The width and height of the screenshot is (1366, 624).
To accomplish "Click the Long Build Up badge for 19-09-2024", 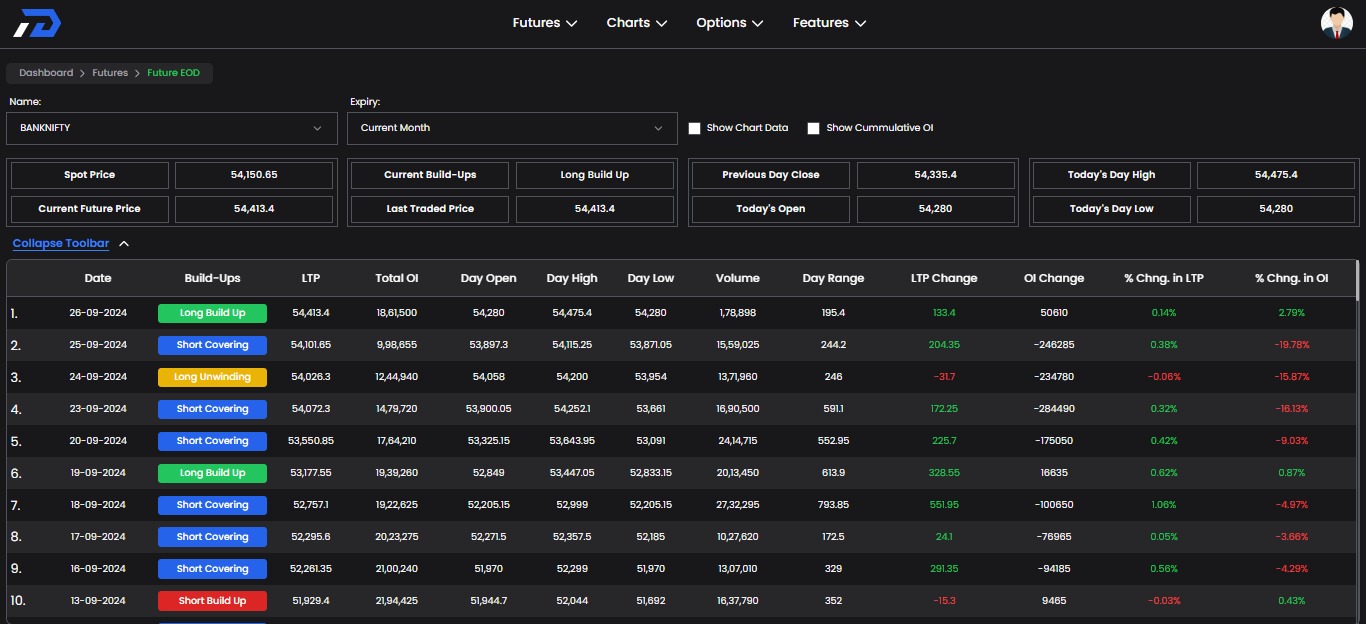I will [x=212, y=473].
